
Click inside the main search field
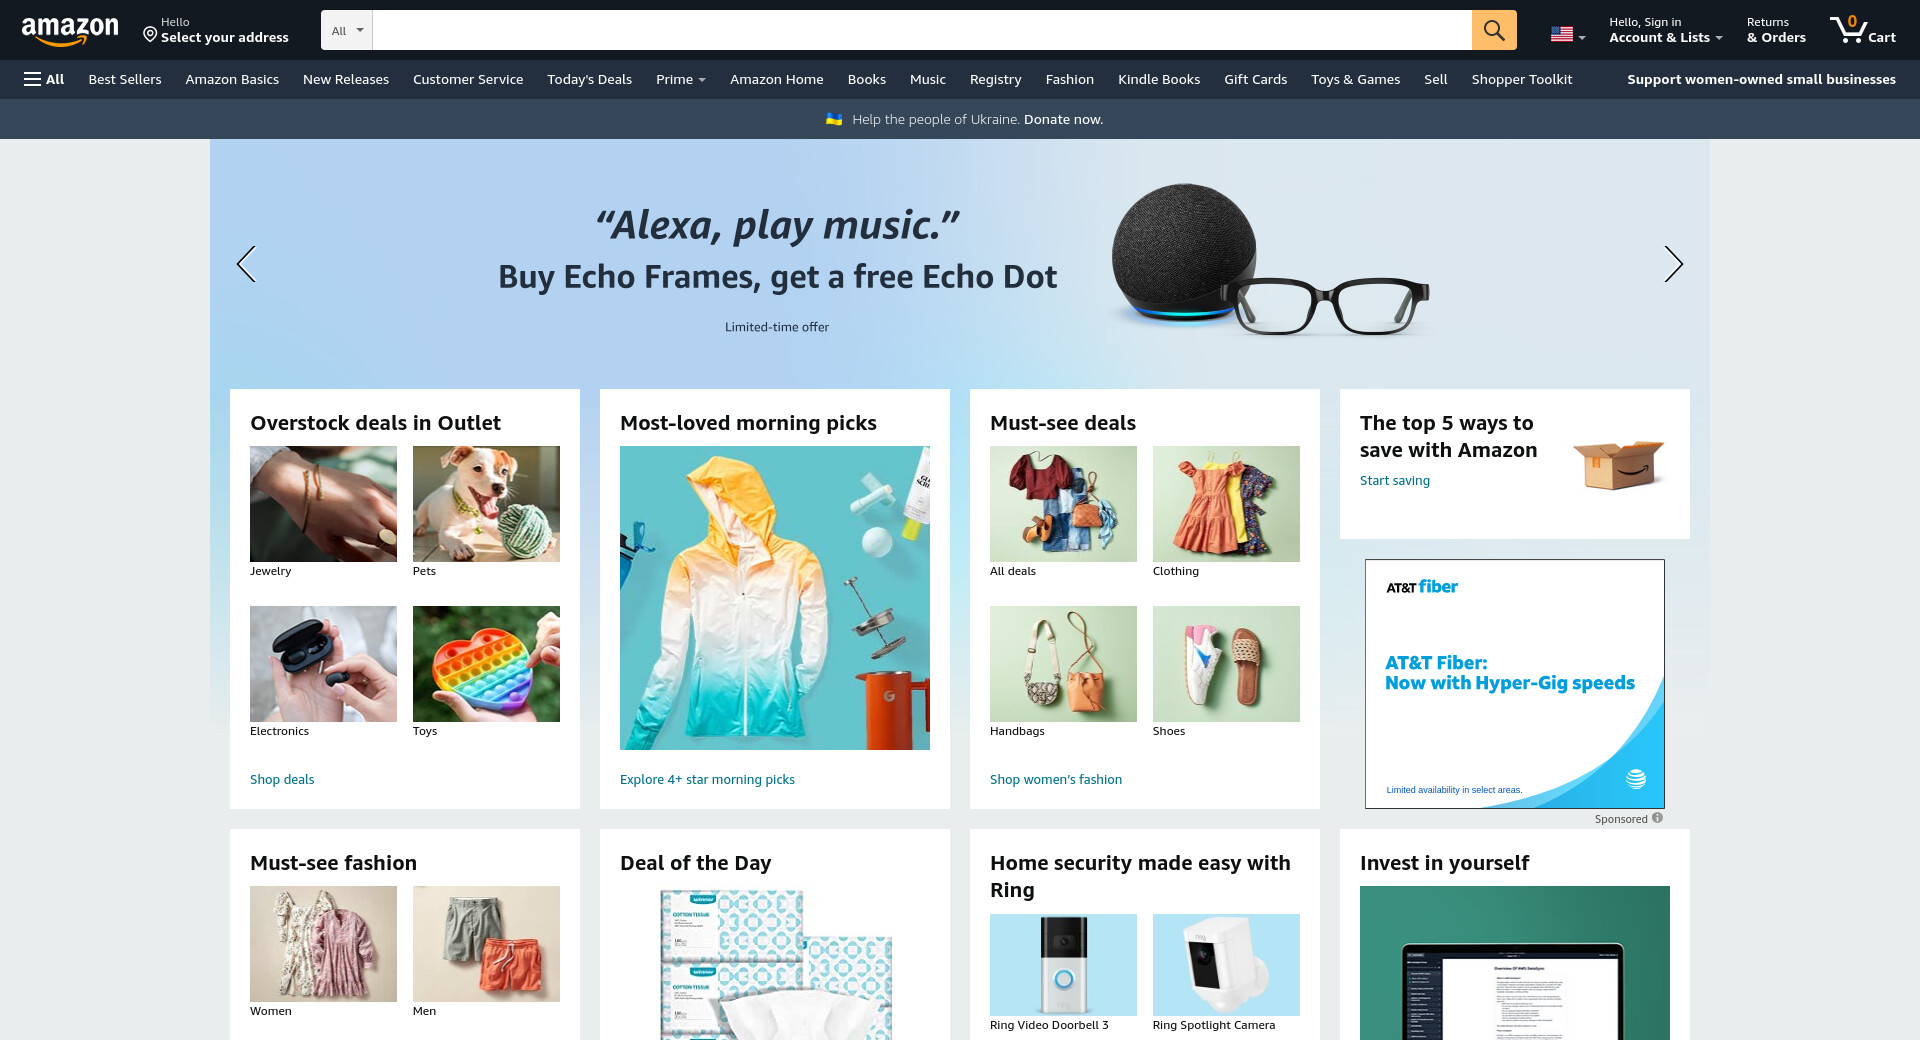click(x=922, y=30)
